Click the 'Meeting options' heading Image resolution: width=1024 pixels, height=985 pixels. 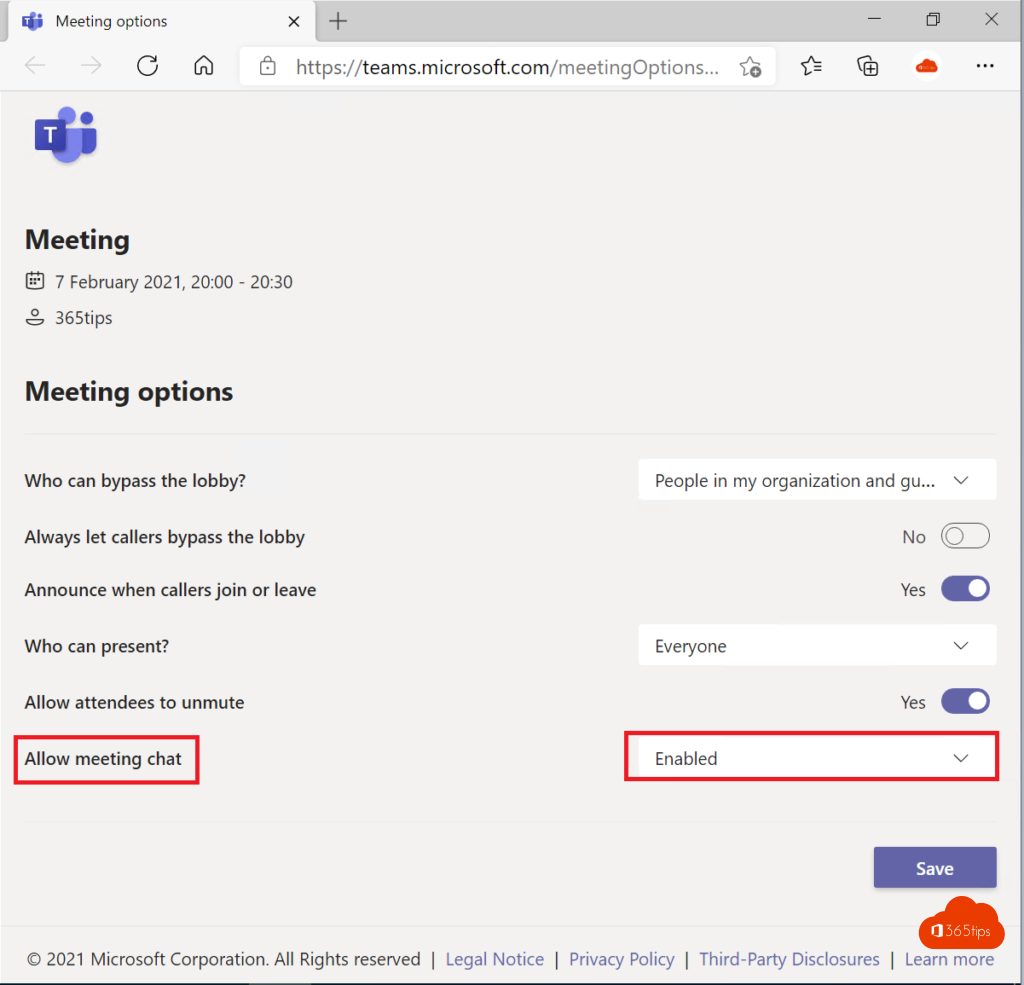129,391
